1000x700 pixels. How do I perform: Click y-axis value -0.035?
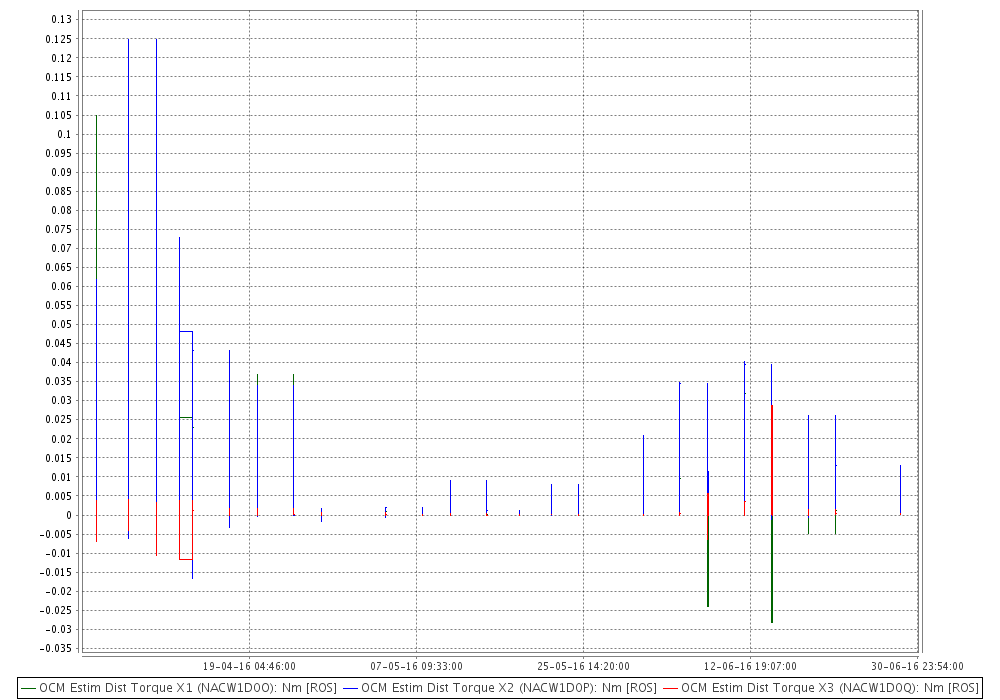pyautogui.click(x=56, y=648)
